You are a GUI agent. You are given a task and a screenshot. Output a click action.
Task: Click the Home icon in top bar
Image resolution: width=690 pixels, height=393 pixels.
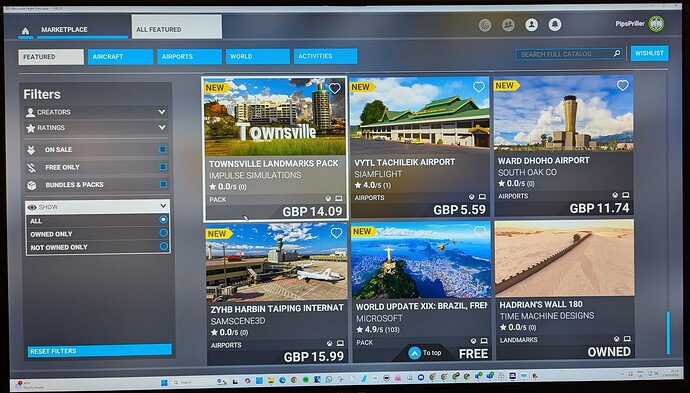[26, 31]
